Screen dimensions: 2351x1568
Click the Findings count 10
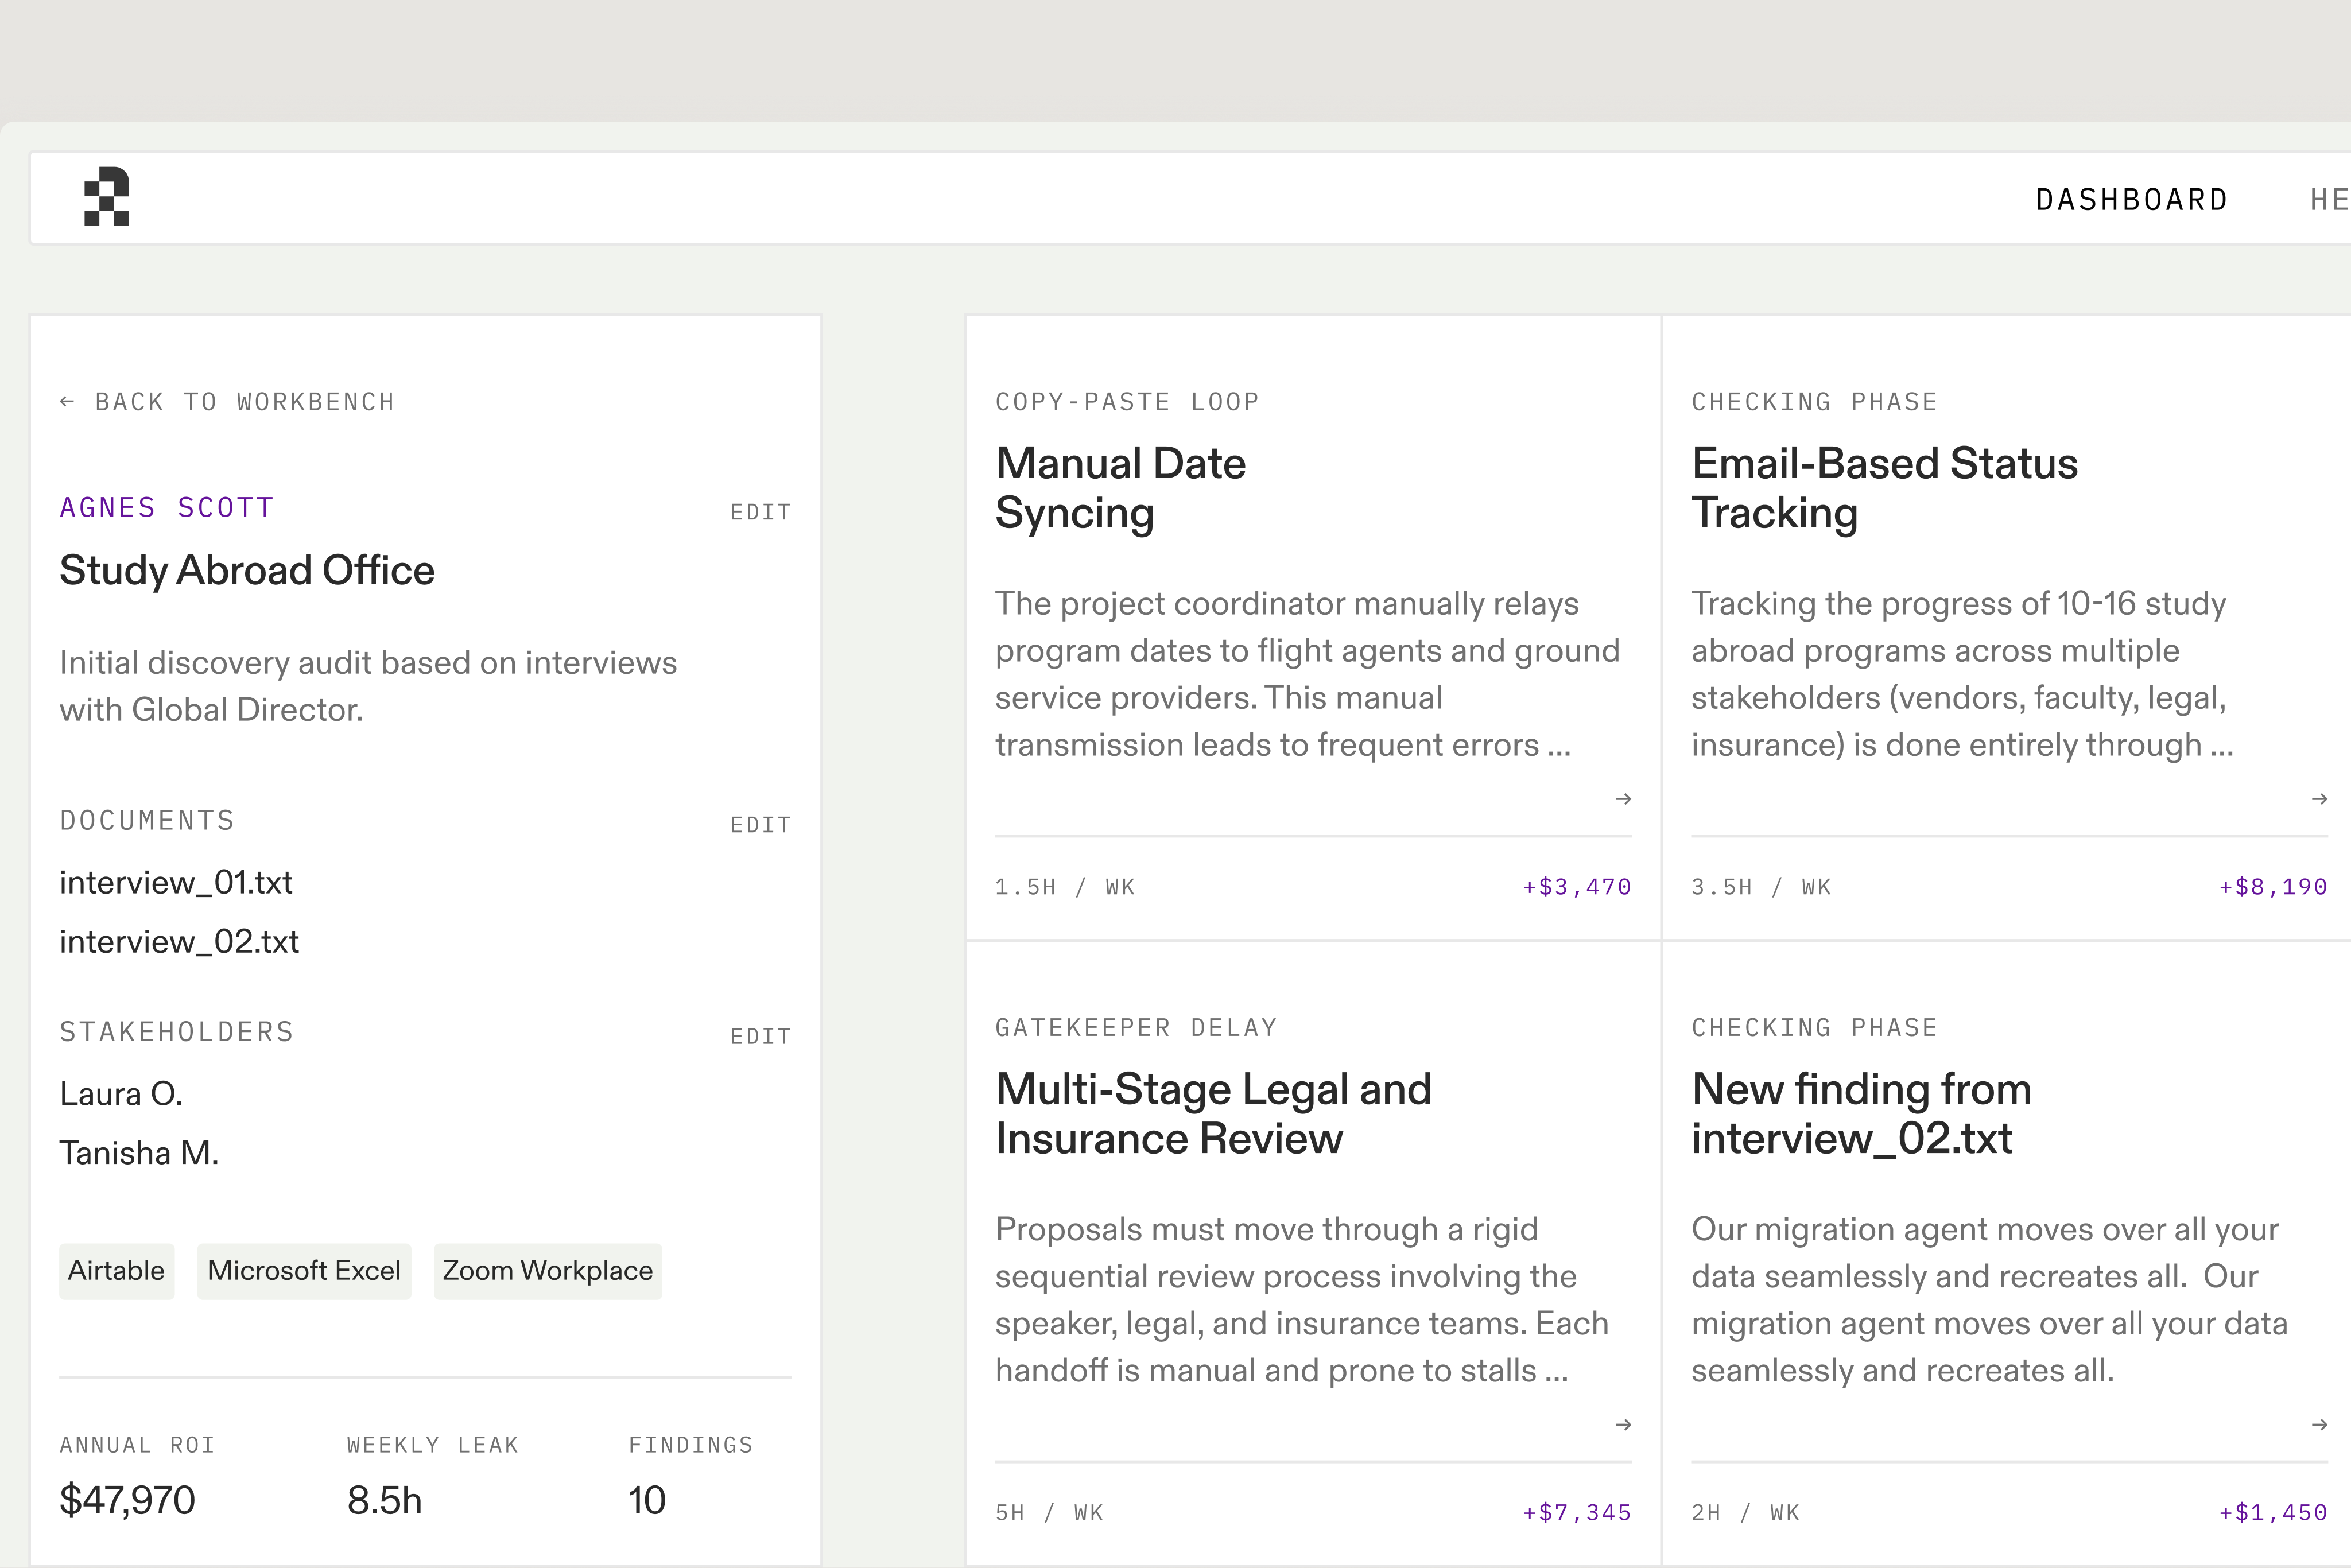(646, 1500)
